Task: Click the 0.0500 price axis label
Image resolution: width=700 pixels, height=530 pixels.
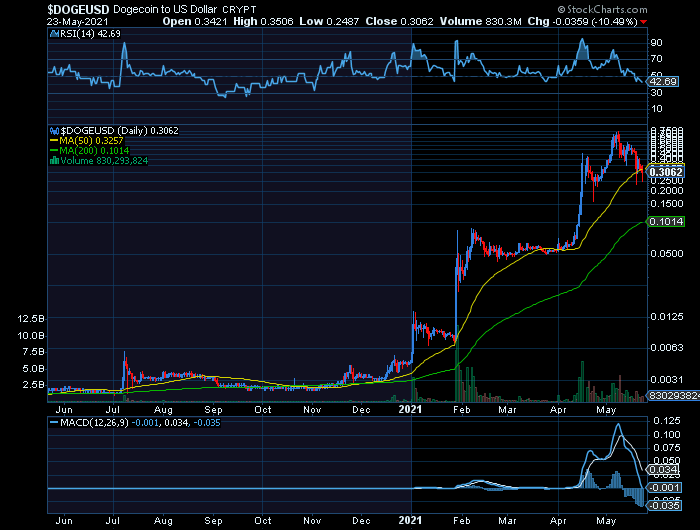Action: pyautogui.click(x=667, y=254)
